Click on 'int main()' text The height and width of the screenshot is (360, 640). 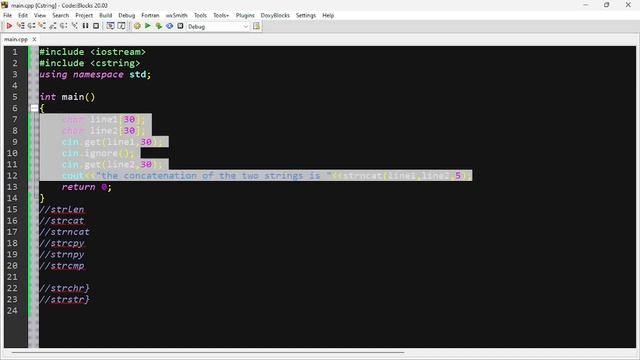67,97
